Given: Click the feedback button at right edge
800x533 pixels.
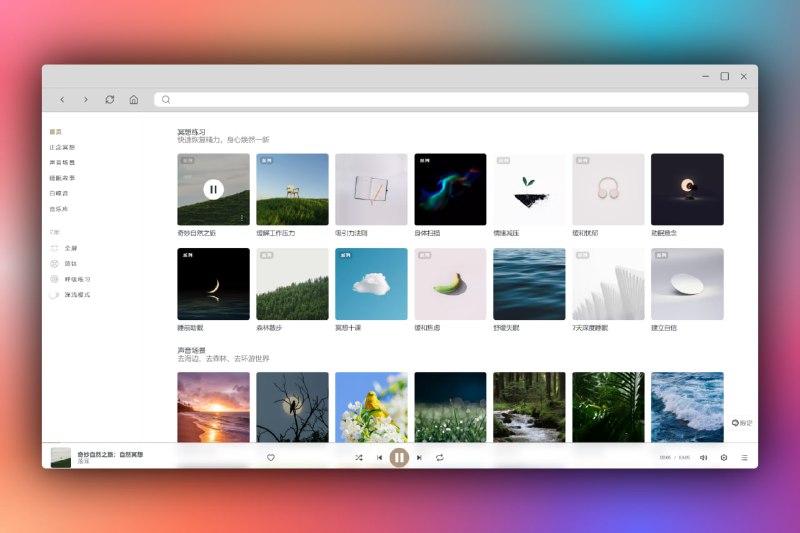Looking at the screenshot, I should pyautogui.click(x=742, y=423).
